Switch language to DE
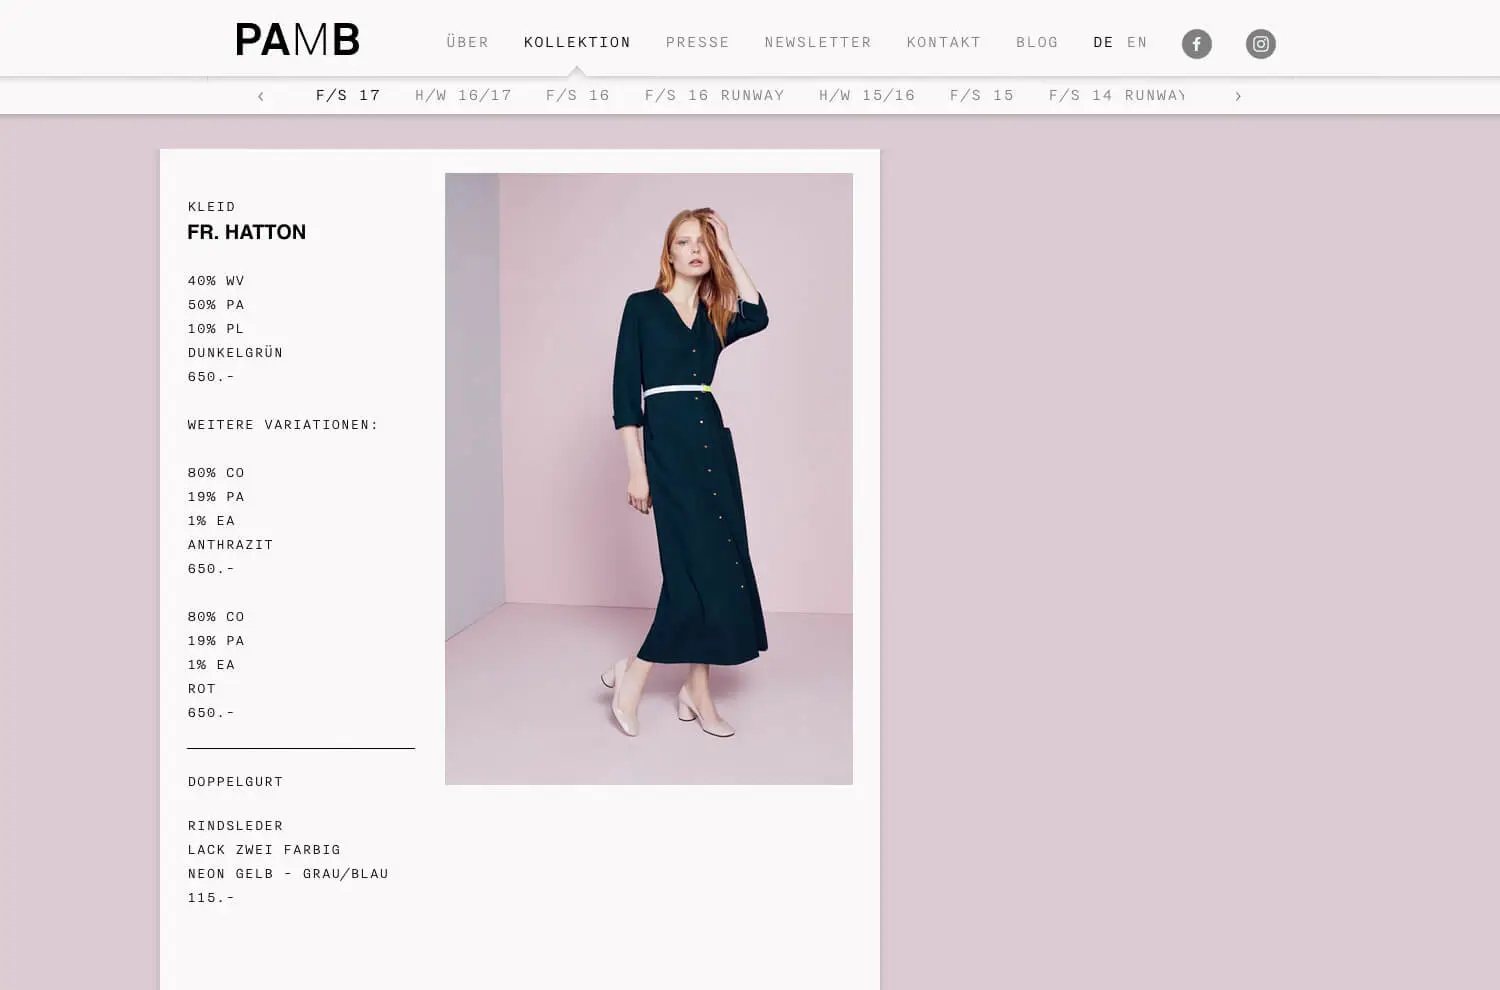The width and height of the screenshot is (1500, 990). coord(1103,42)
